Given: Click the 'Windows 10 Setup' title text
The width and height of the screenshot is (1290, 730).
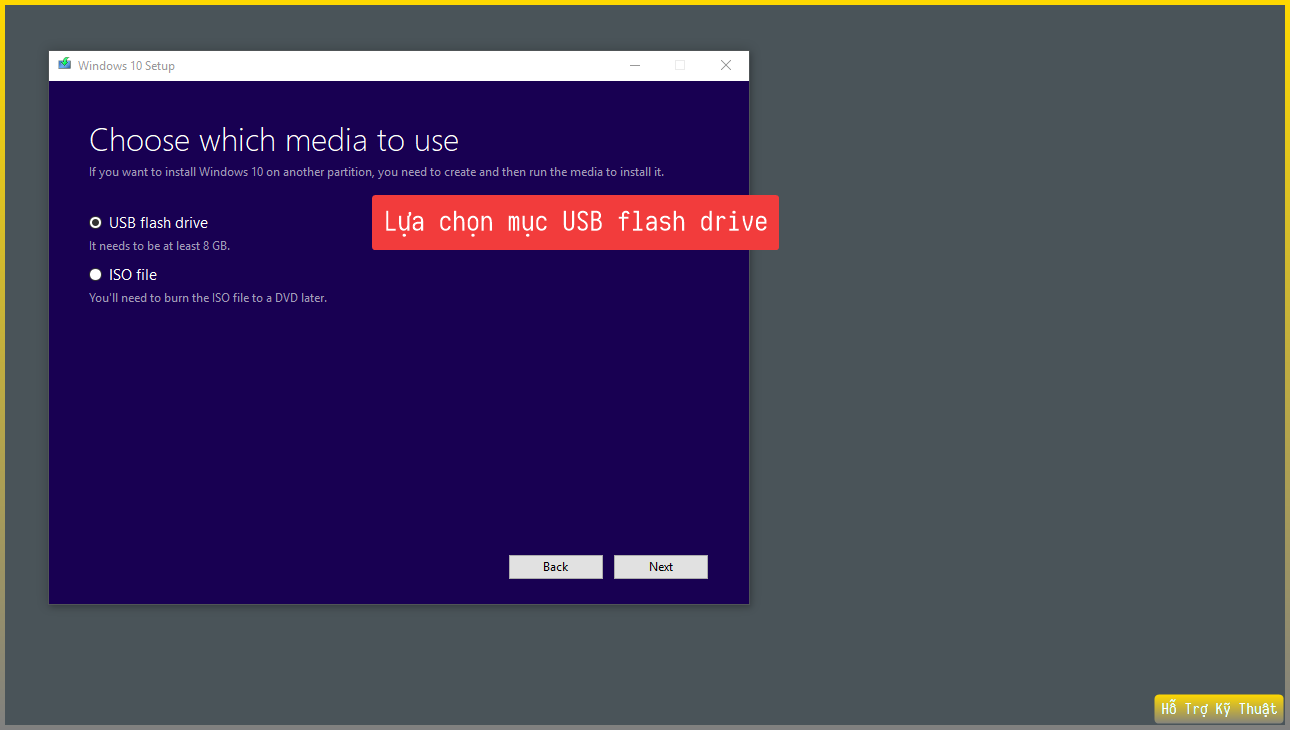Looking at the screenshot, I should pyautogui.click(x=126, y=66).
